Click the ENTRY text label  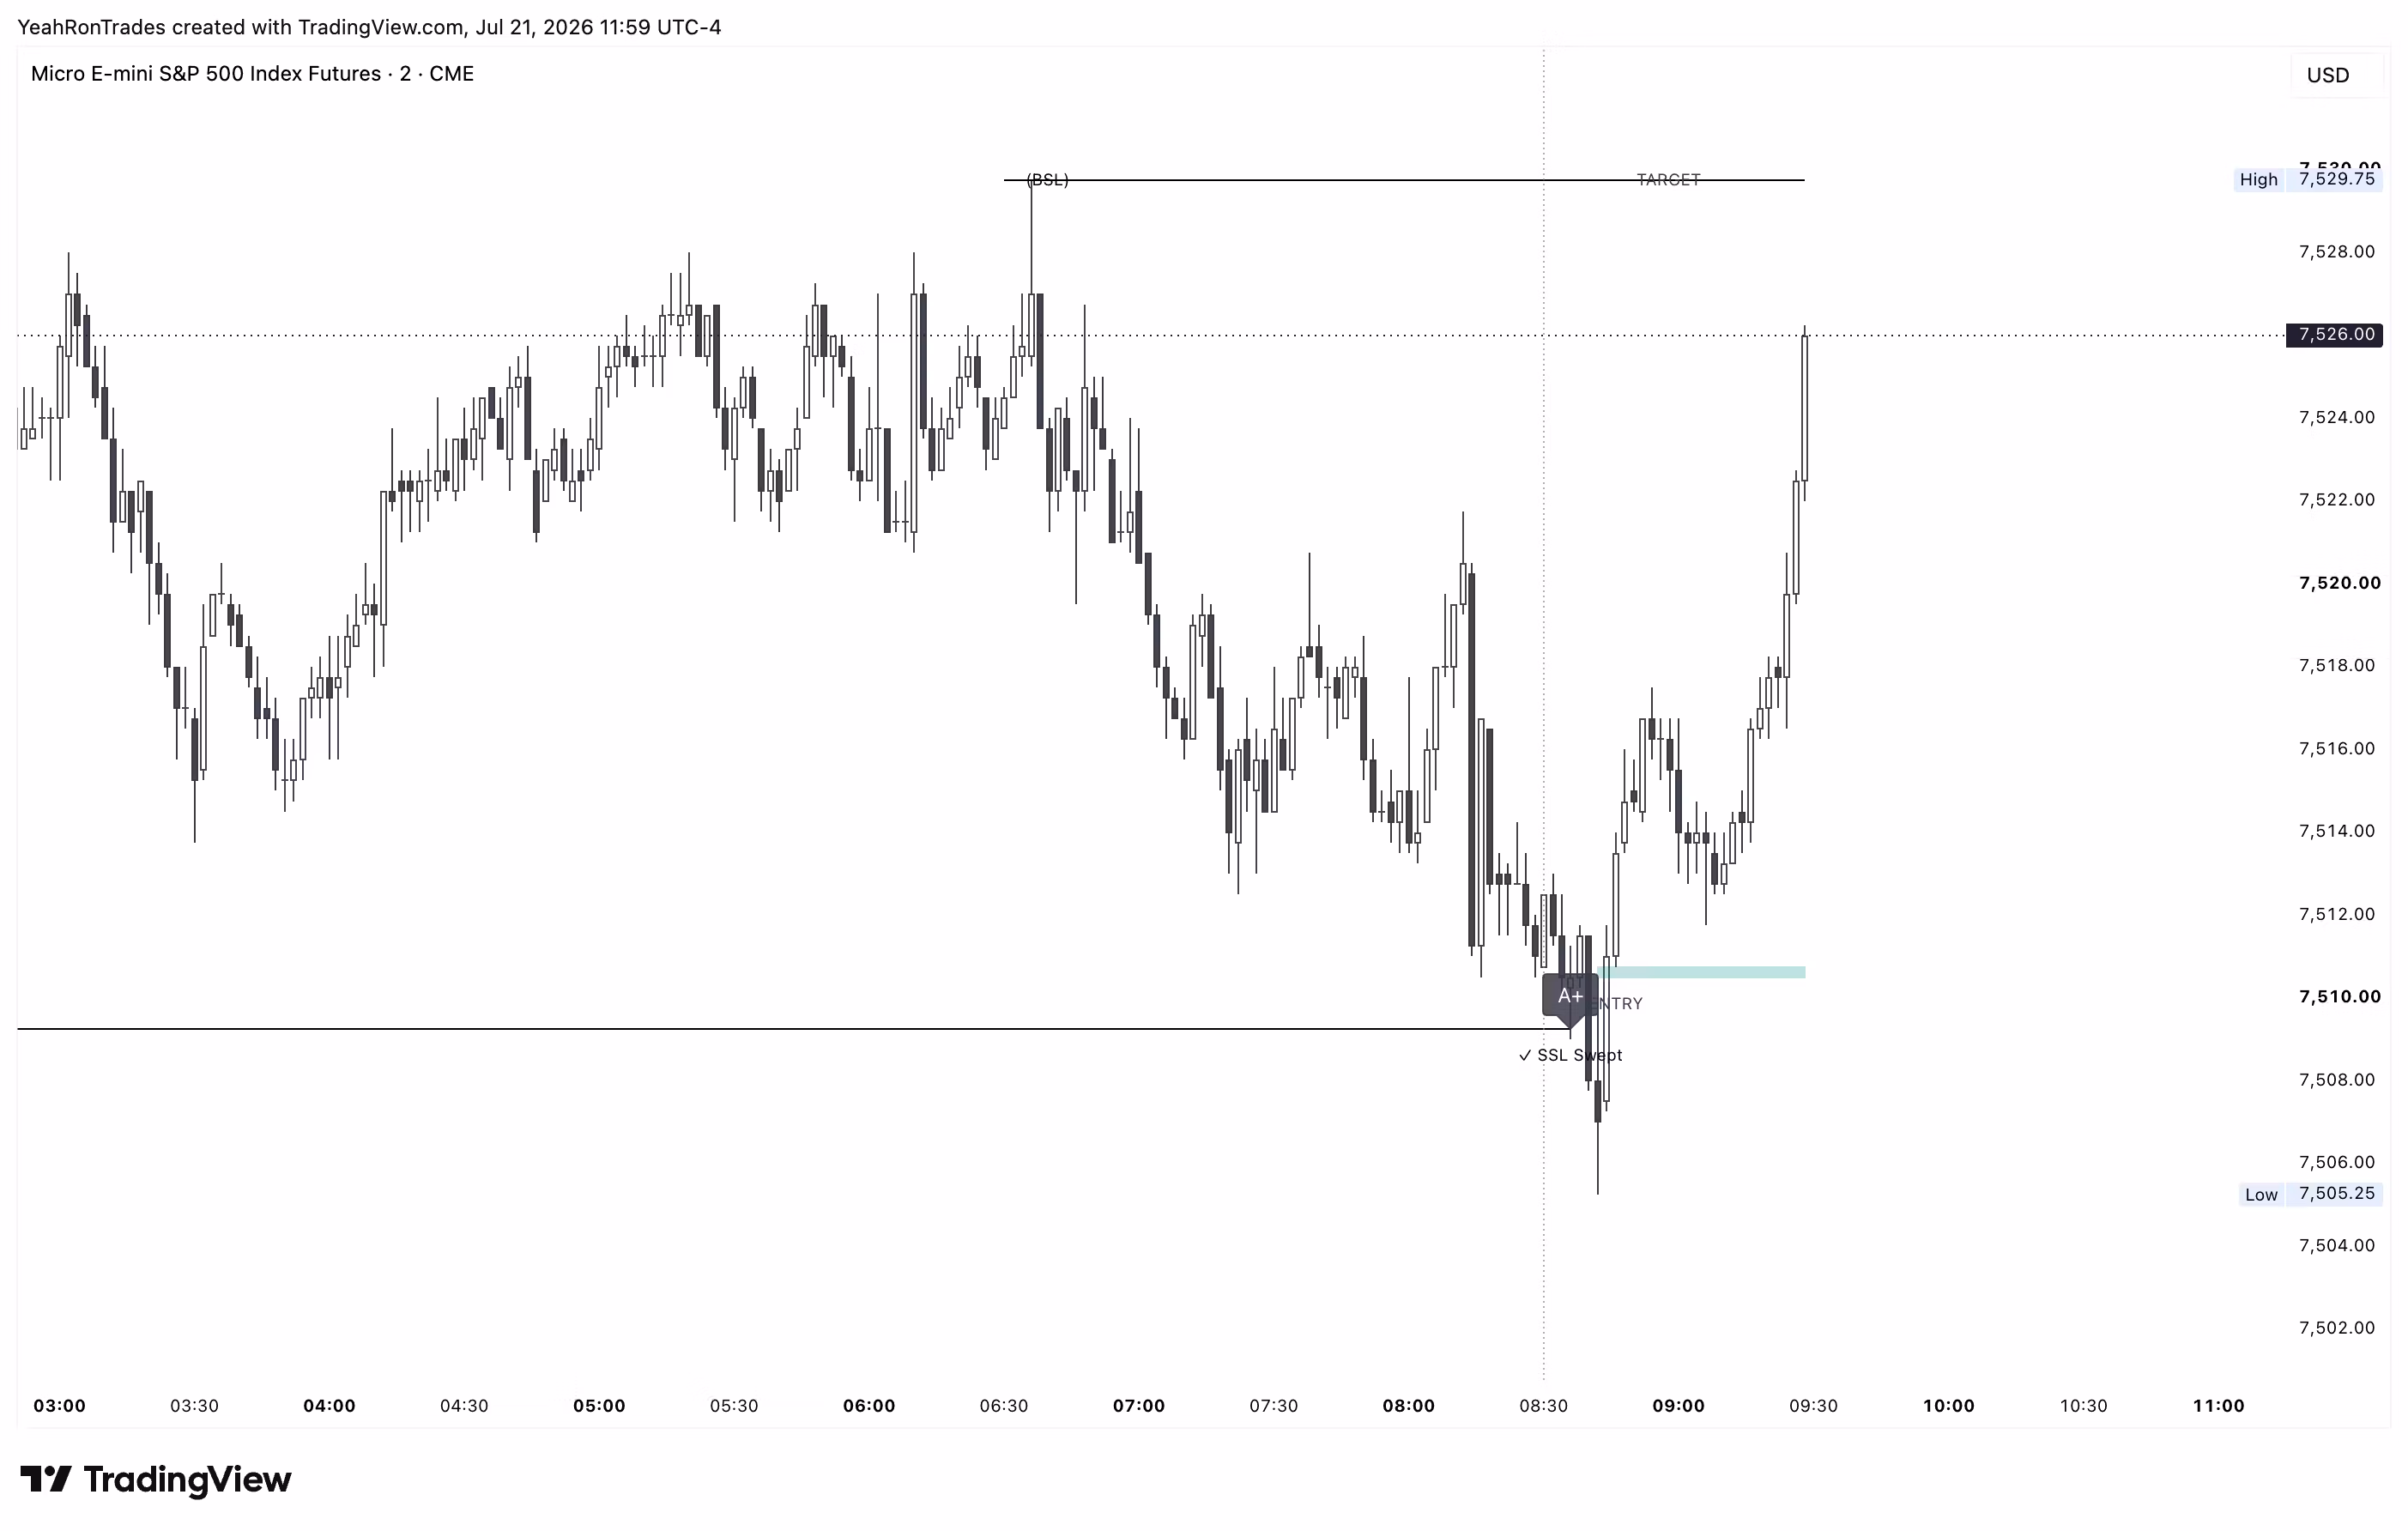coord(1618,1004)
